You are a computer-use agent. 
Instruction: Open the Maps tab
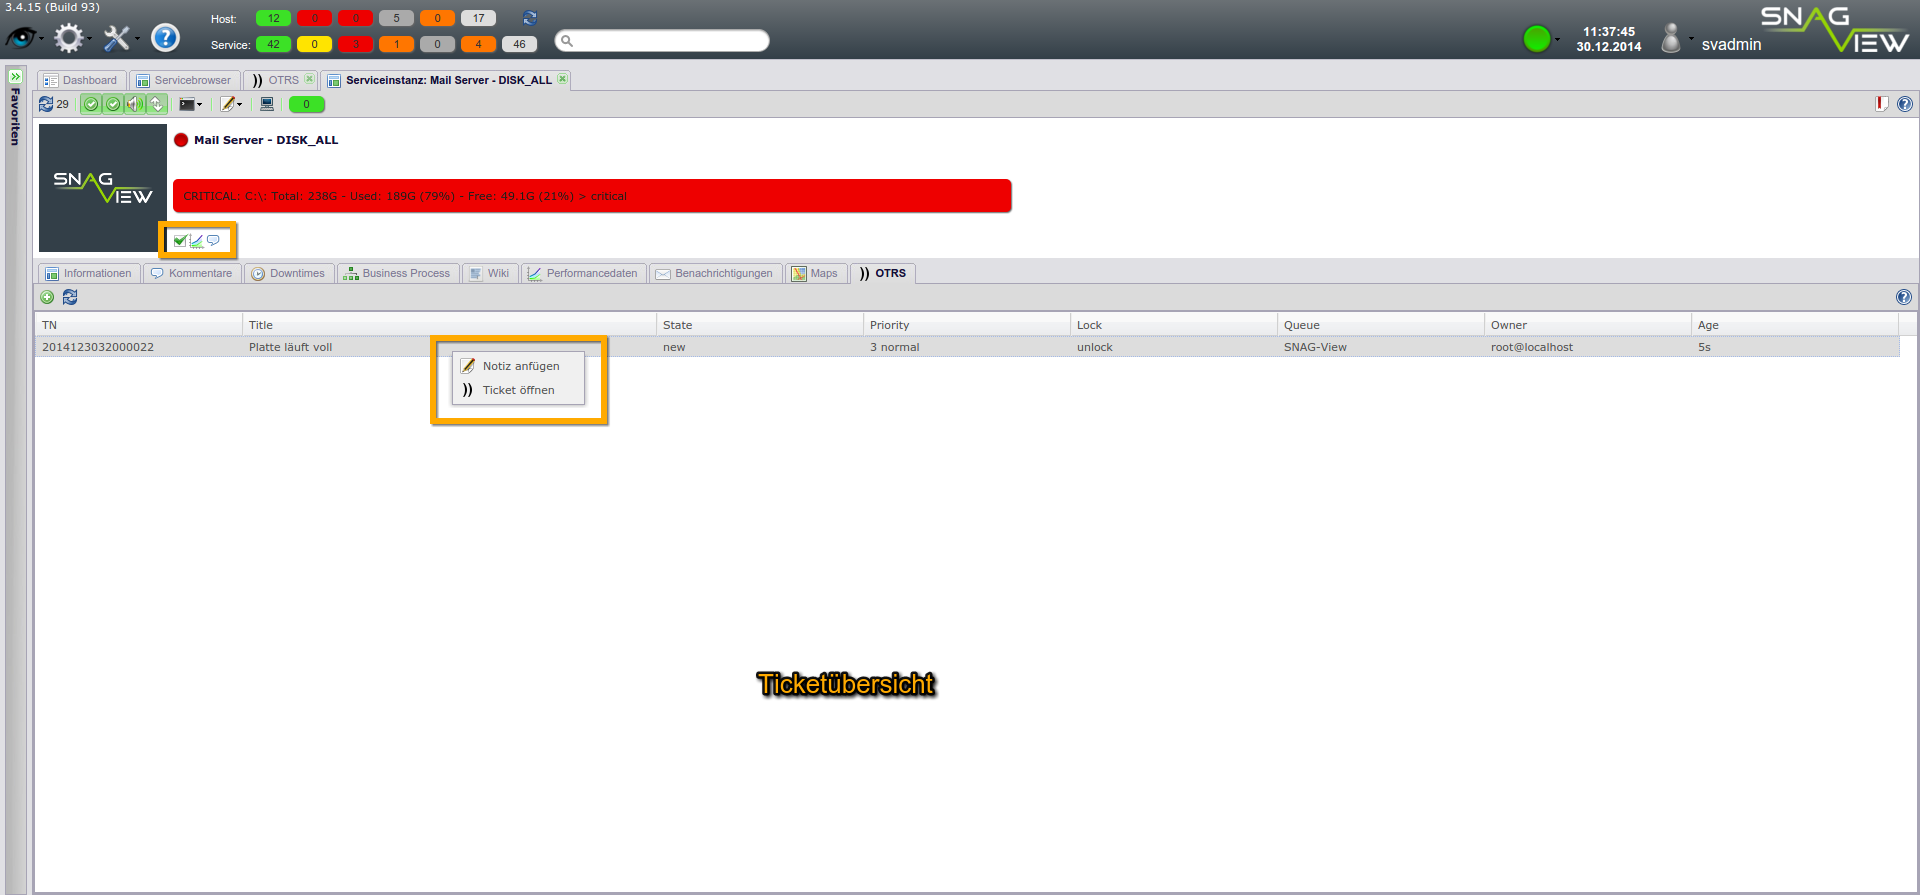coord(815,273)
